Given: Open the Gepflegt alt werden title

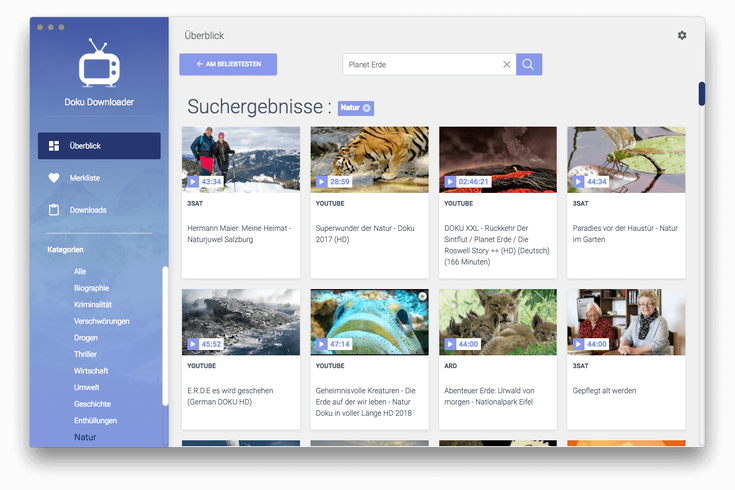Looking at the screenshot, I should (x=604, y=391).
